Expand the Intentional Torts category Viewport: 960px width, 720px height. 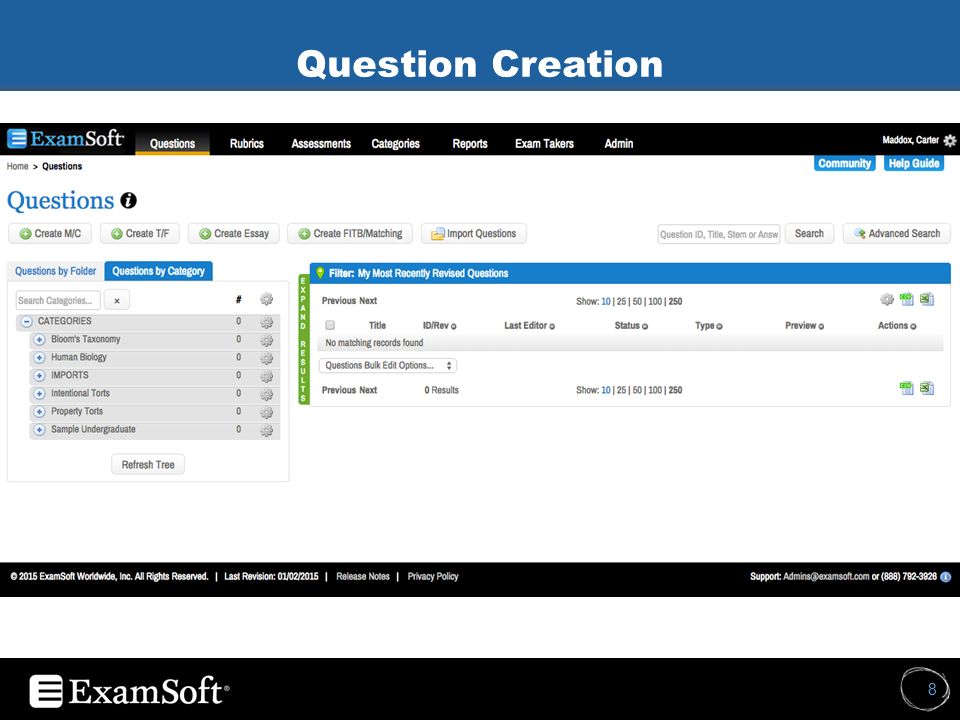[39, 394]
